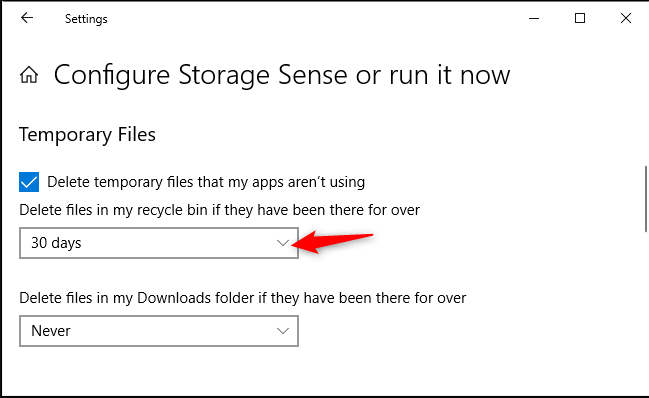The image size is (649, 398).
Task: Click the 'Temporary Files' section heading
Action: [x=87, y=134]
